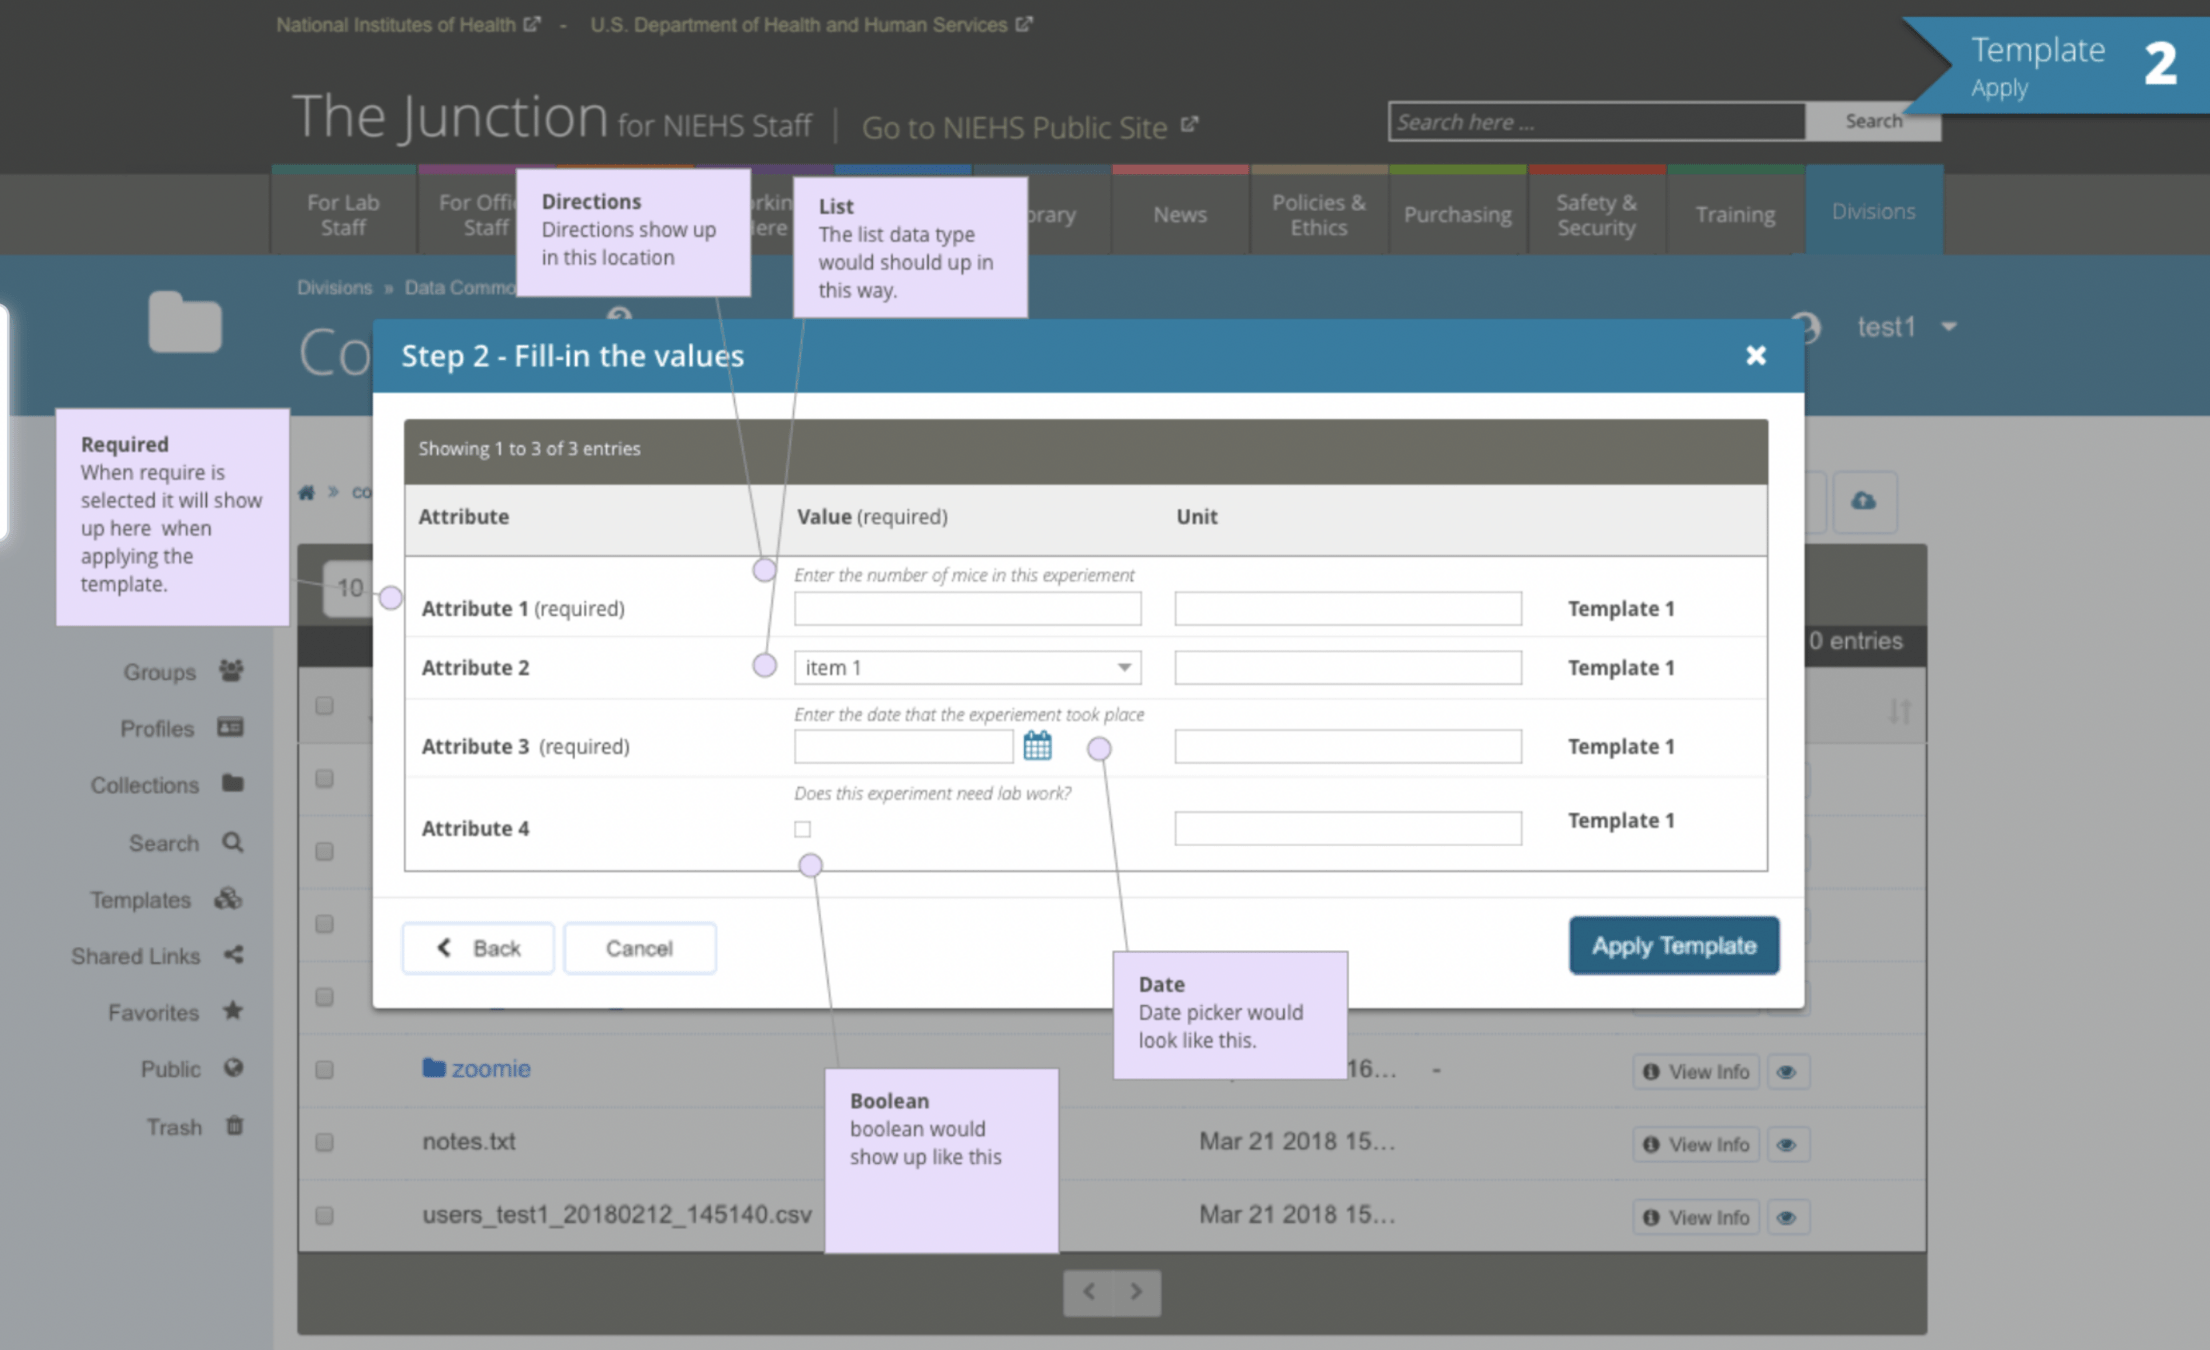Go to Shared Links in sidebar

(136, 956)
